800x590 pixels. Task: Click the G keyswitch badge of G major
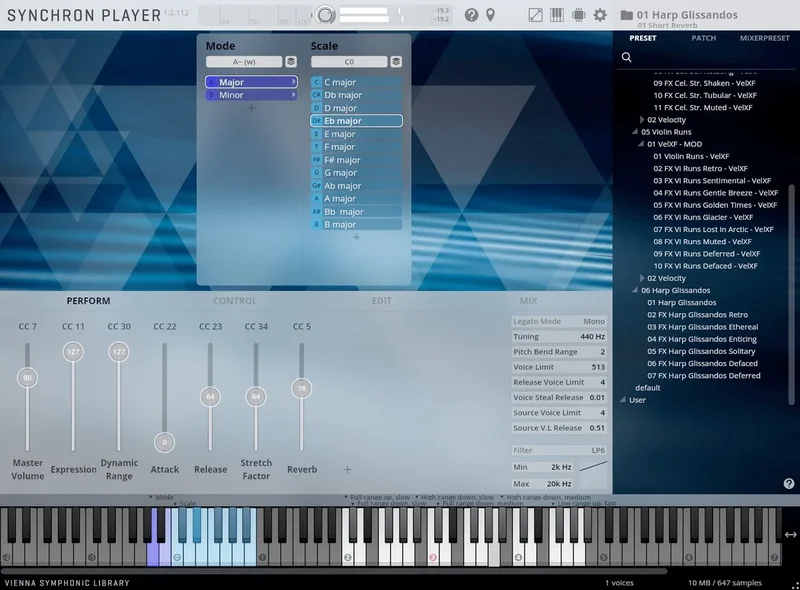[316, 173]
